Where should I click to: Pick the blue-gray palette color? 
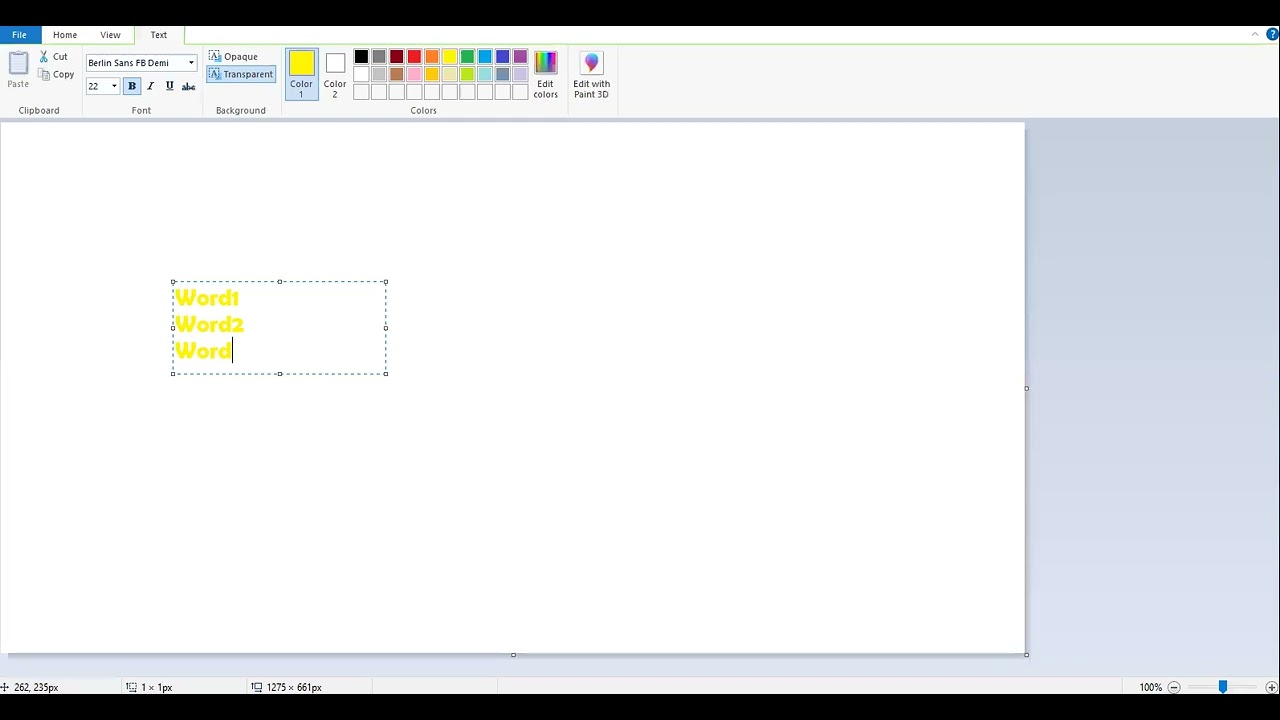503,75
